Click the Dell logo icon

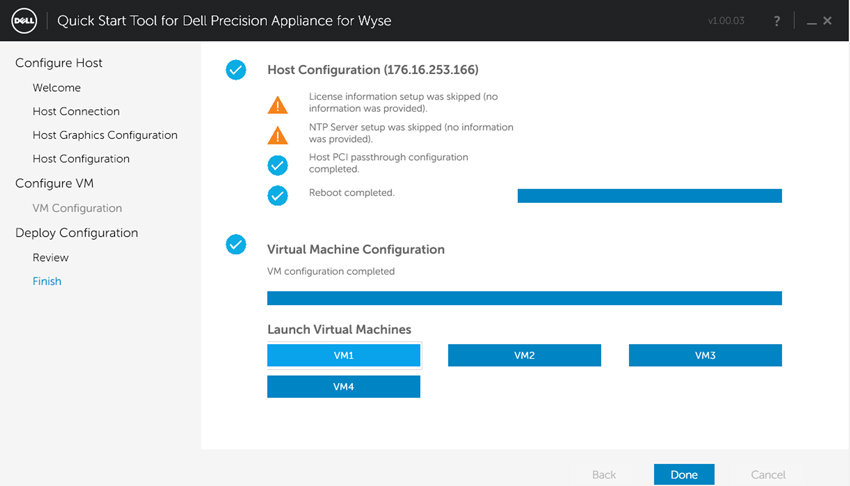[24, 21]
